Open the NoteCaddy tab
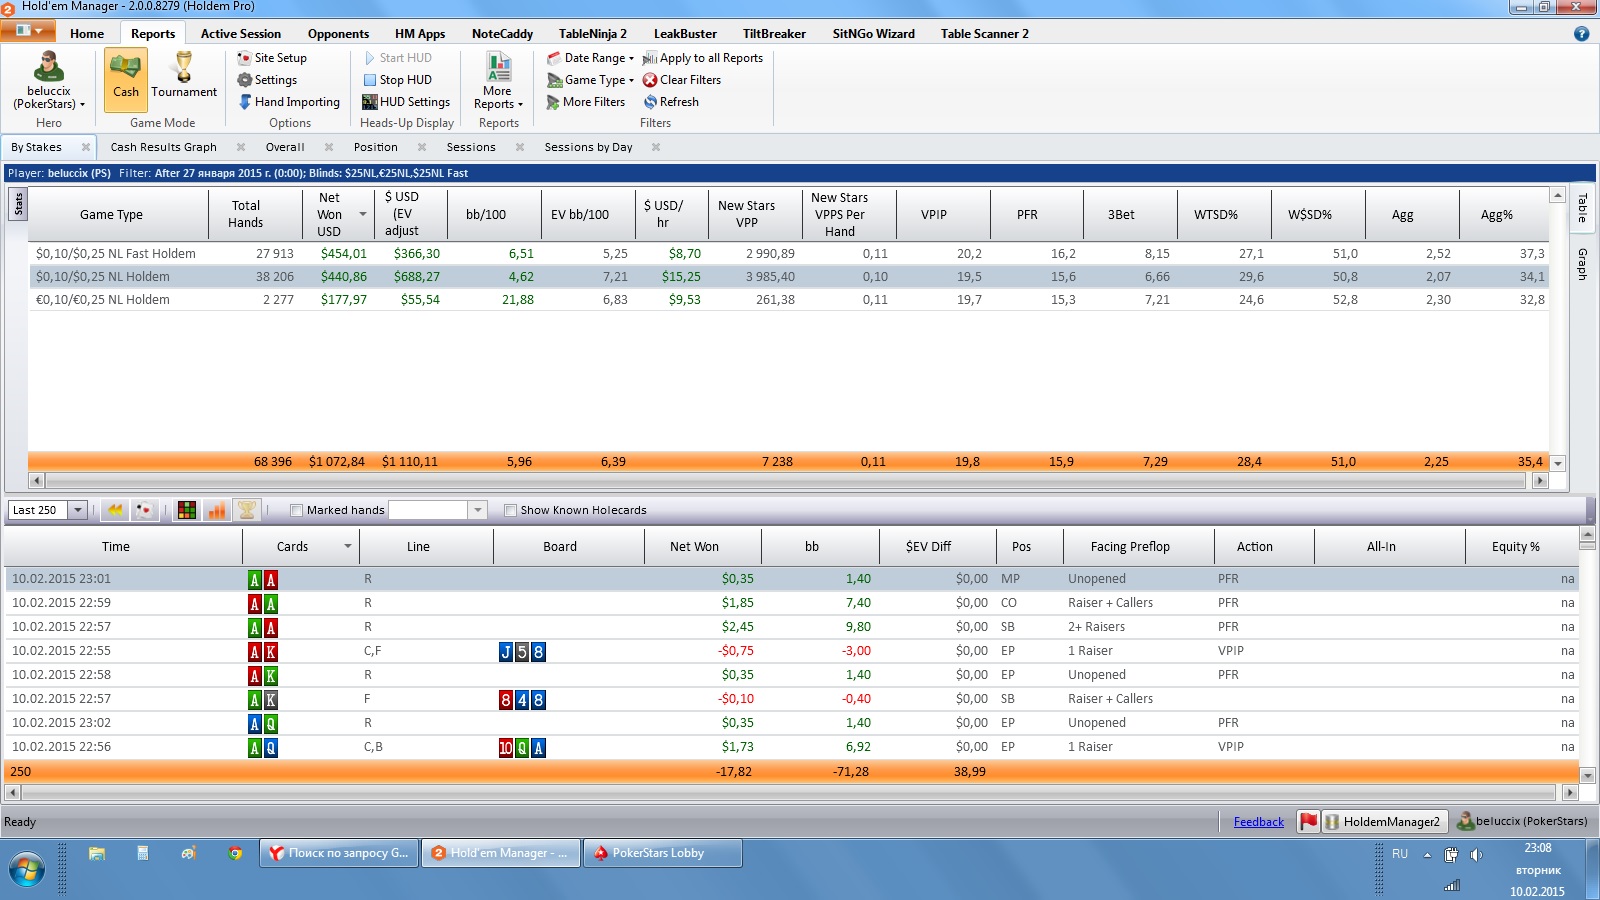The height and width of the screenshot is (900, 1600). 502,33
